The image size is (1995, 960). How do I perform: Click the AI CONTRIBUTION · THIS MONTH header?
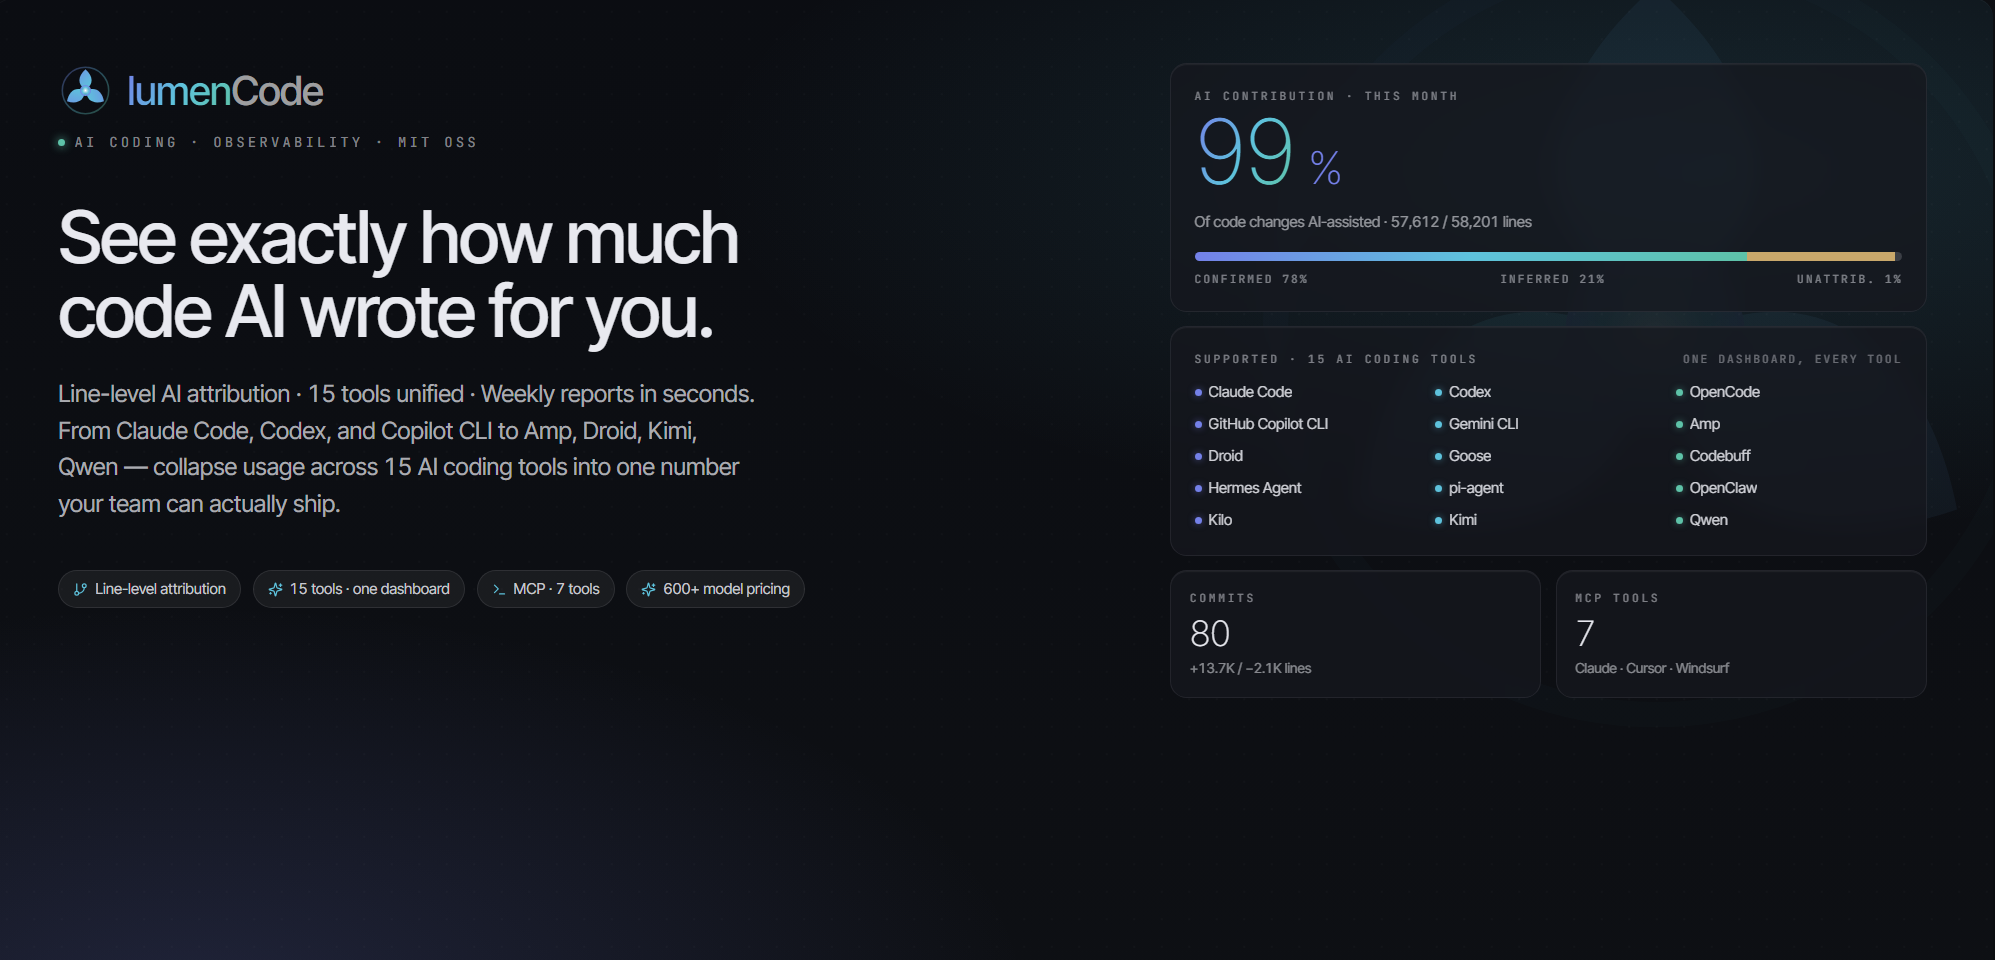1326,96
